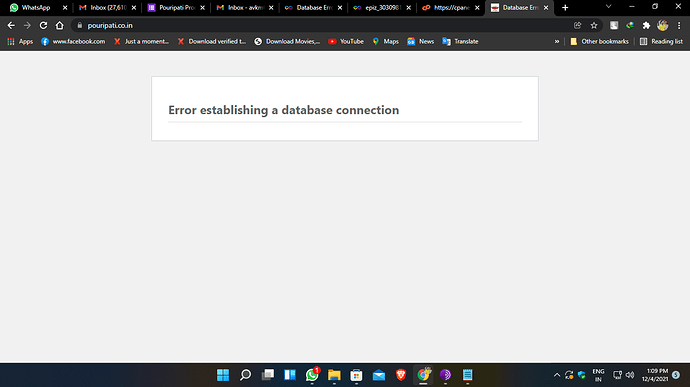Open the Windows Start menu
The image size is (690, 387).
[x=223, y=375]
